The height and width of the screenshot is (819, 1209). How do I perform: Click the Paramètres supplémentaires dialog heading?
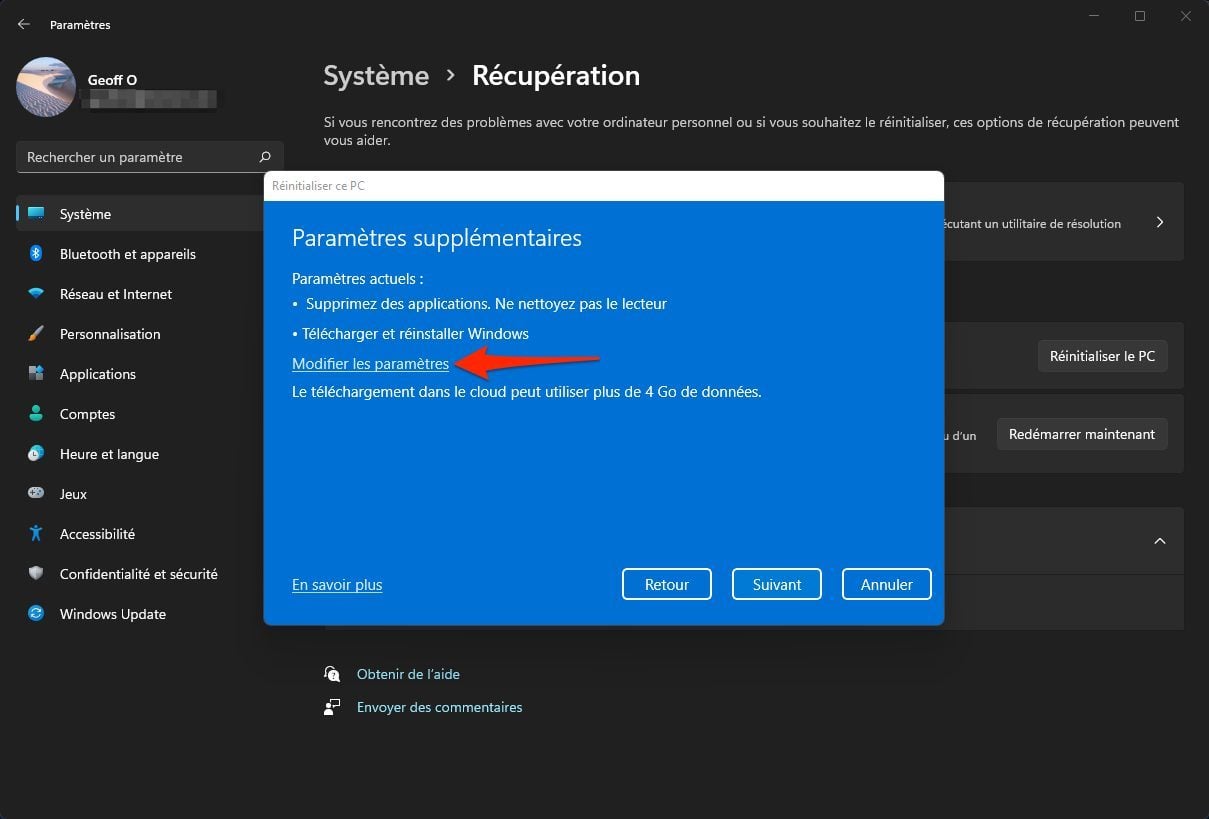437,238
